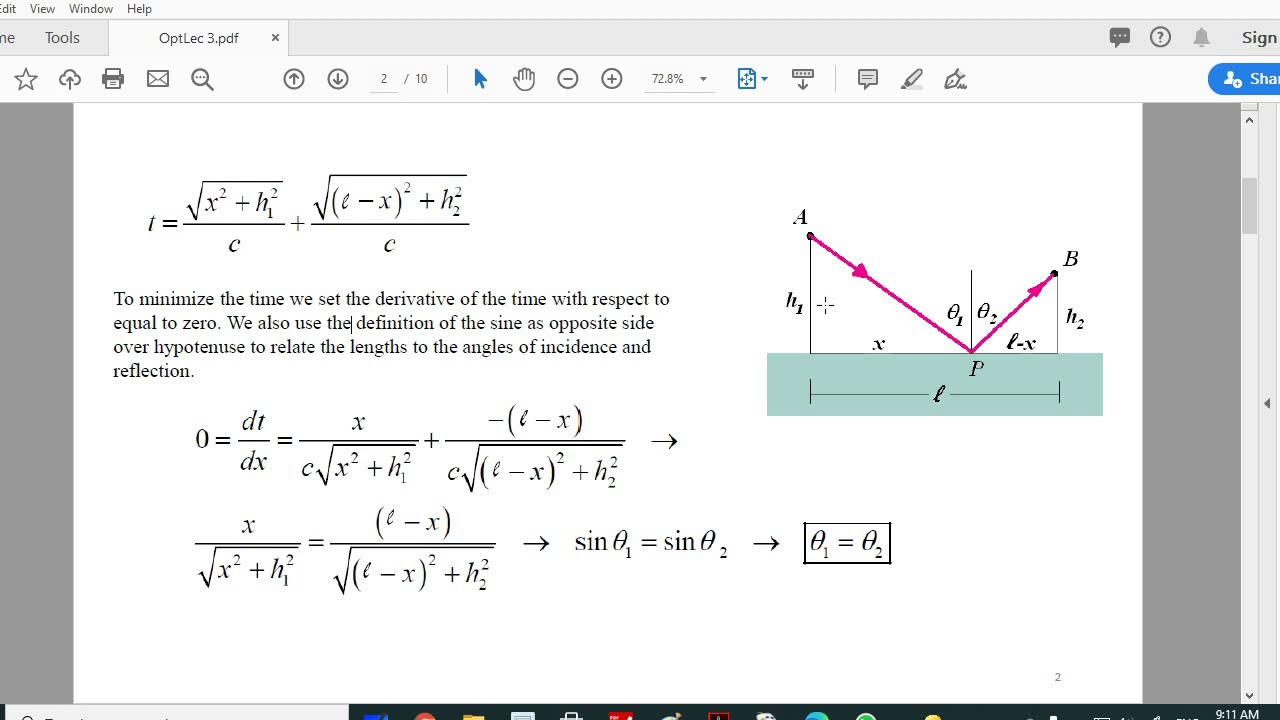Bookmark this file with the star icon

pyautogui.click(x=26, y=79)
